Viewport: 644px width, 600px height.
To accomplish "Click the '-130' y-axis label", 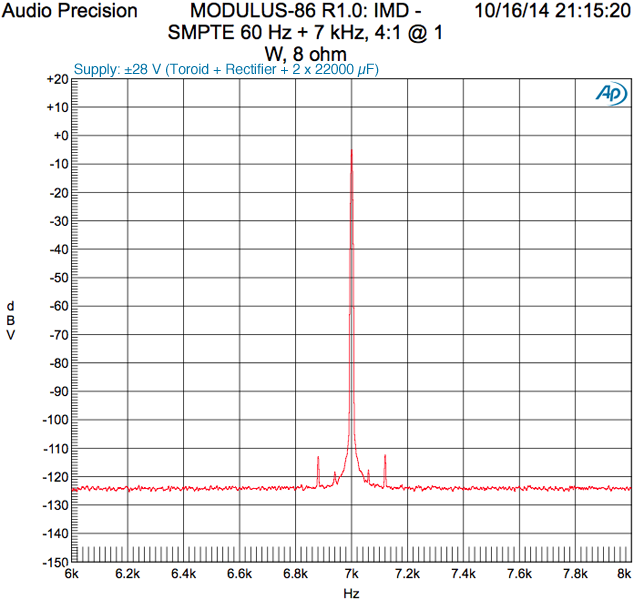I will pyautogui.click(x=55, y=506).
